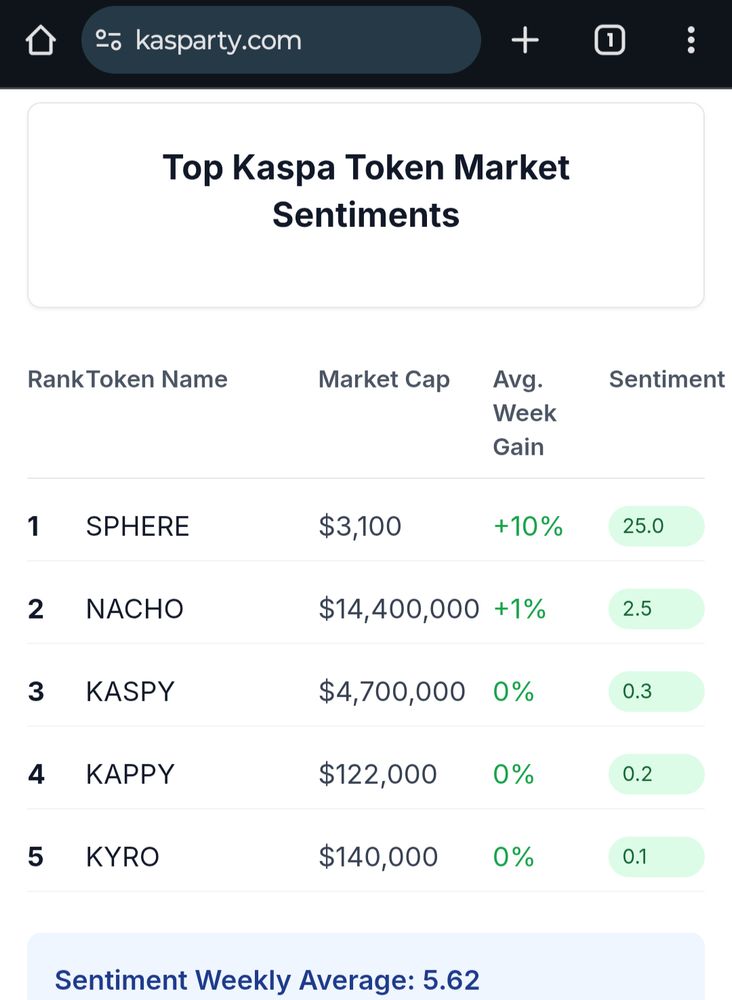Click the Rank column header

(55, 380)
